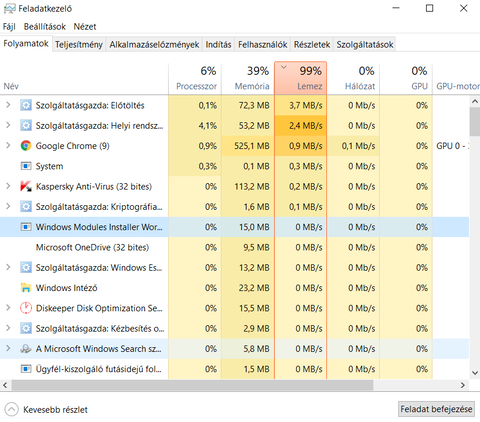This screenshot has height=422, width=480.
Task: Expand A Microsoft Windows Search row
Action: click(8, 349)
